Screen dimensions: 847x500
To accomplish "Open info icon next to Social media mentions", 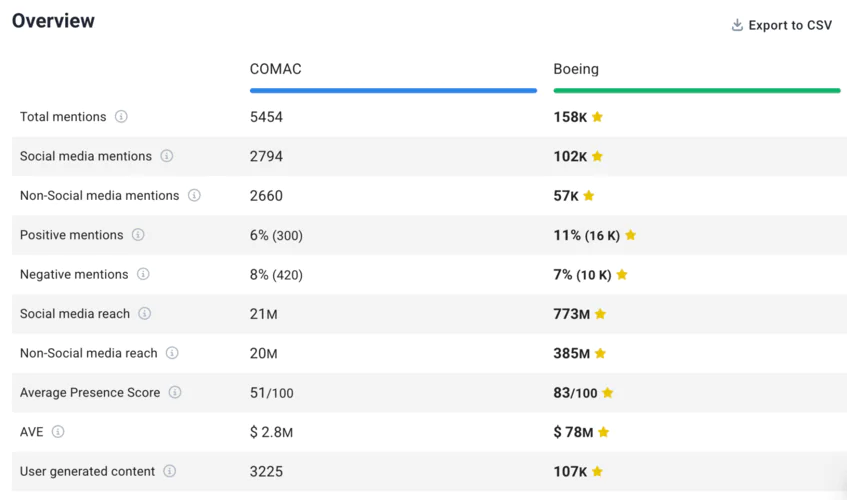I will [x=166, y=156].
